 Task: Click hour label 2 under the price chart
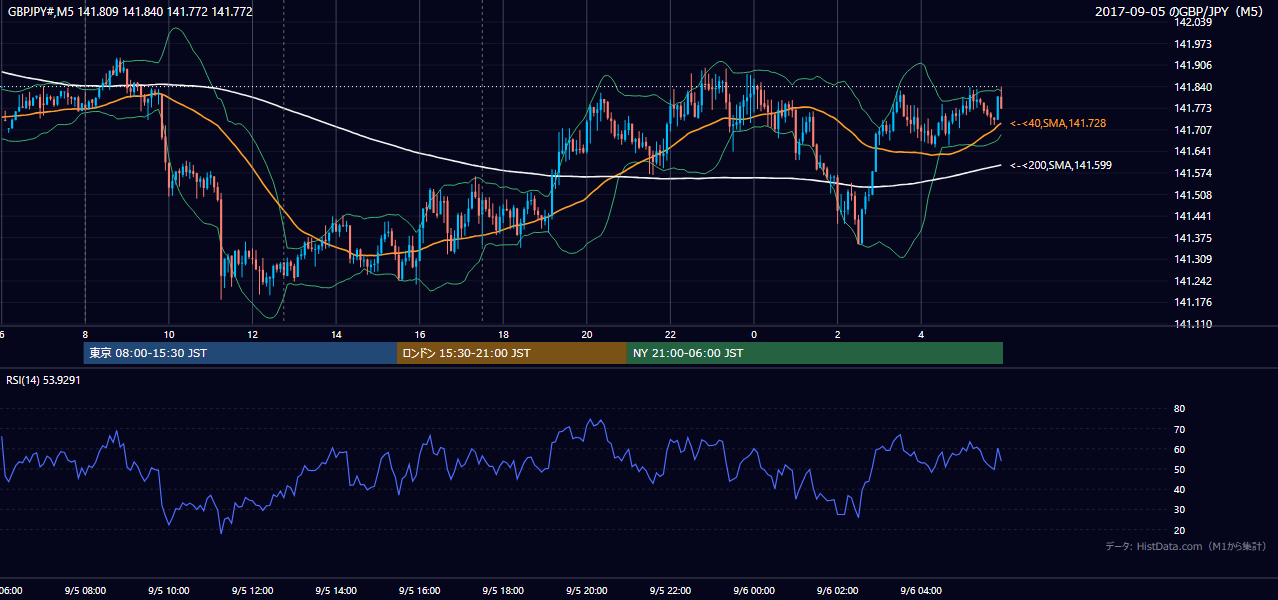pos(837,335)
